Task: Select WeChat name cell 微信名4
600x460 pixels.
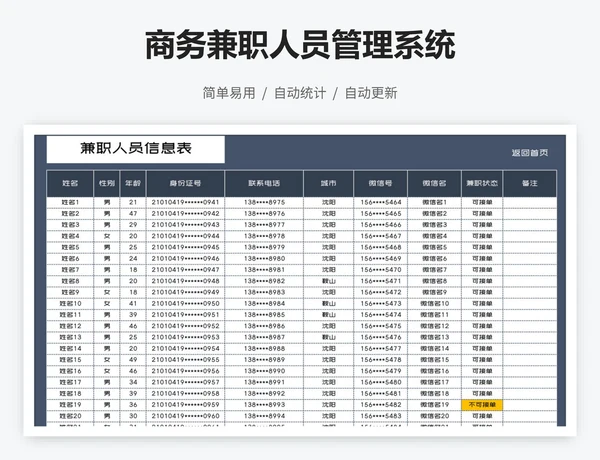Action: pos(435,236)
